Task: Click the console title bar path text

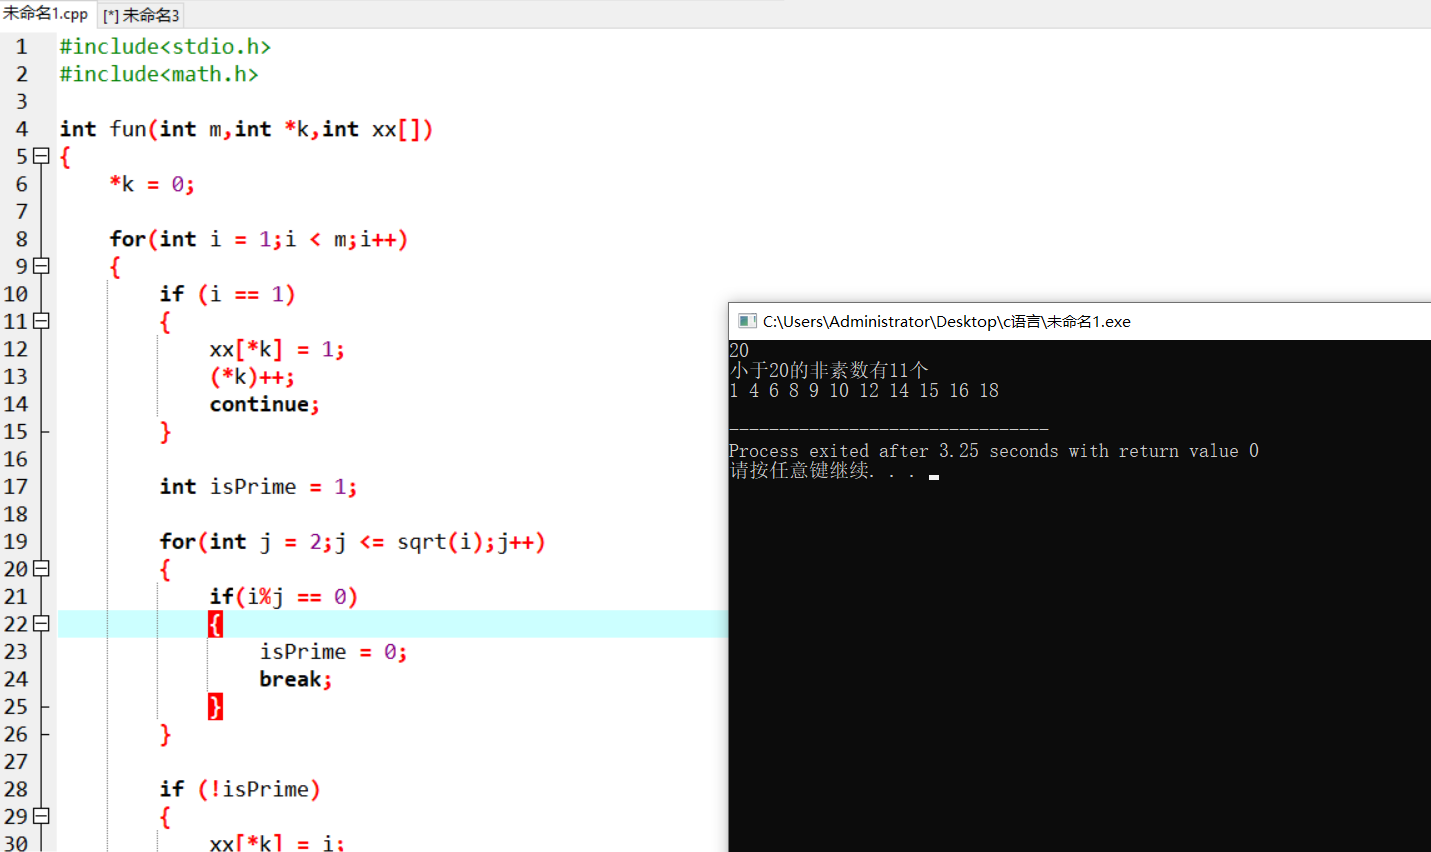Action: point(947,321)
